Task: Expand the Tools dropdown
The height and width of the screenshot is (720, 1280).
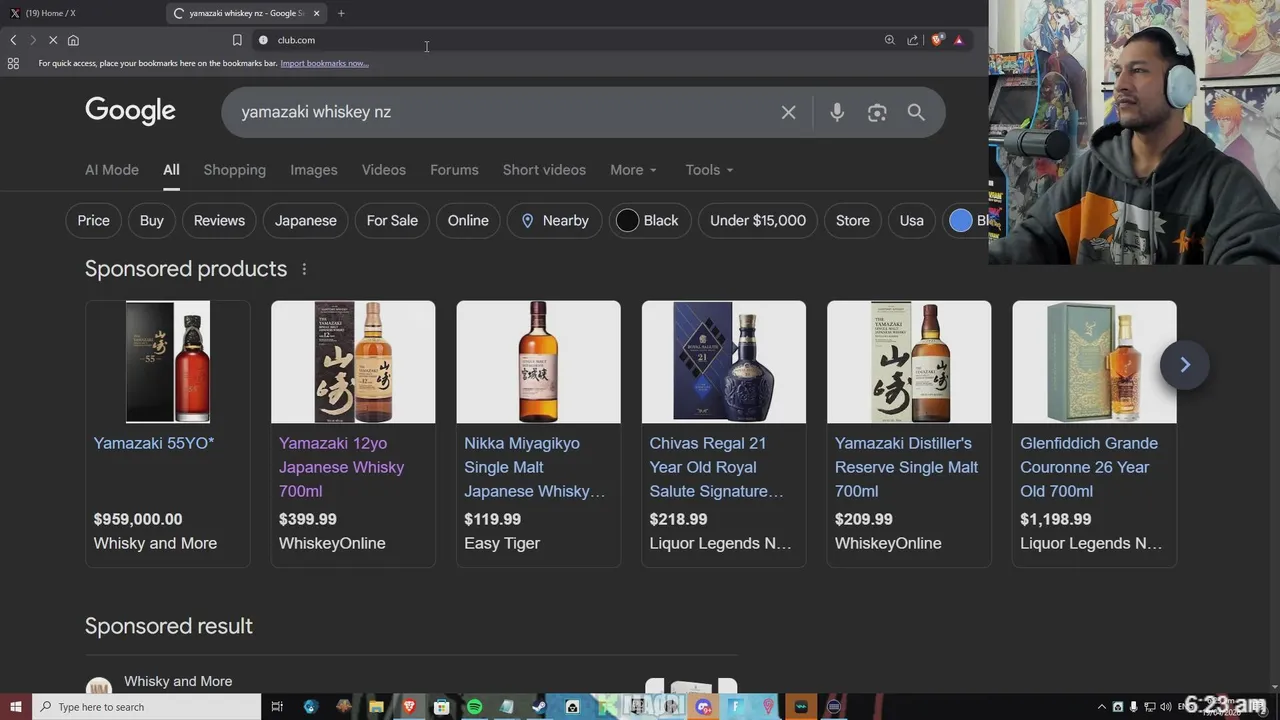Action: [709, 170]
